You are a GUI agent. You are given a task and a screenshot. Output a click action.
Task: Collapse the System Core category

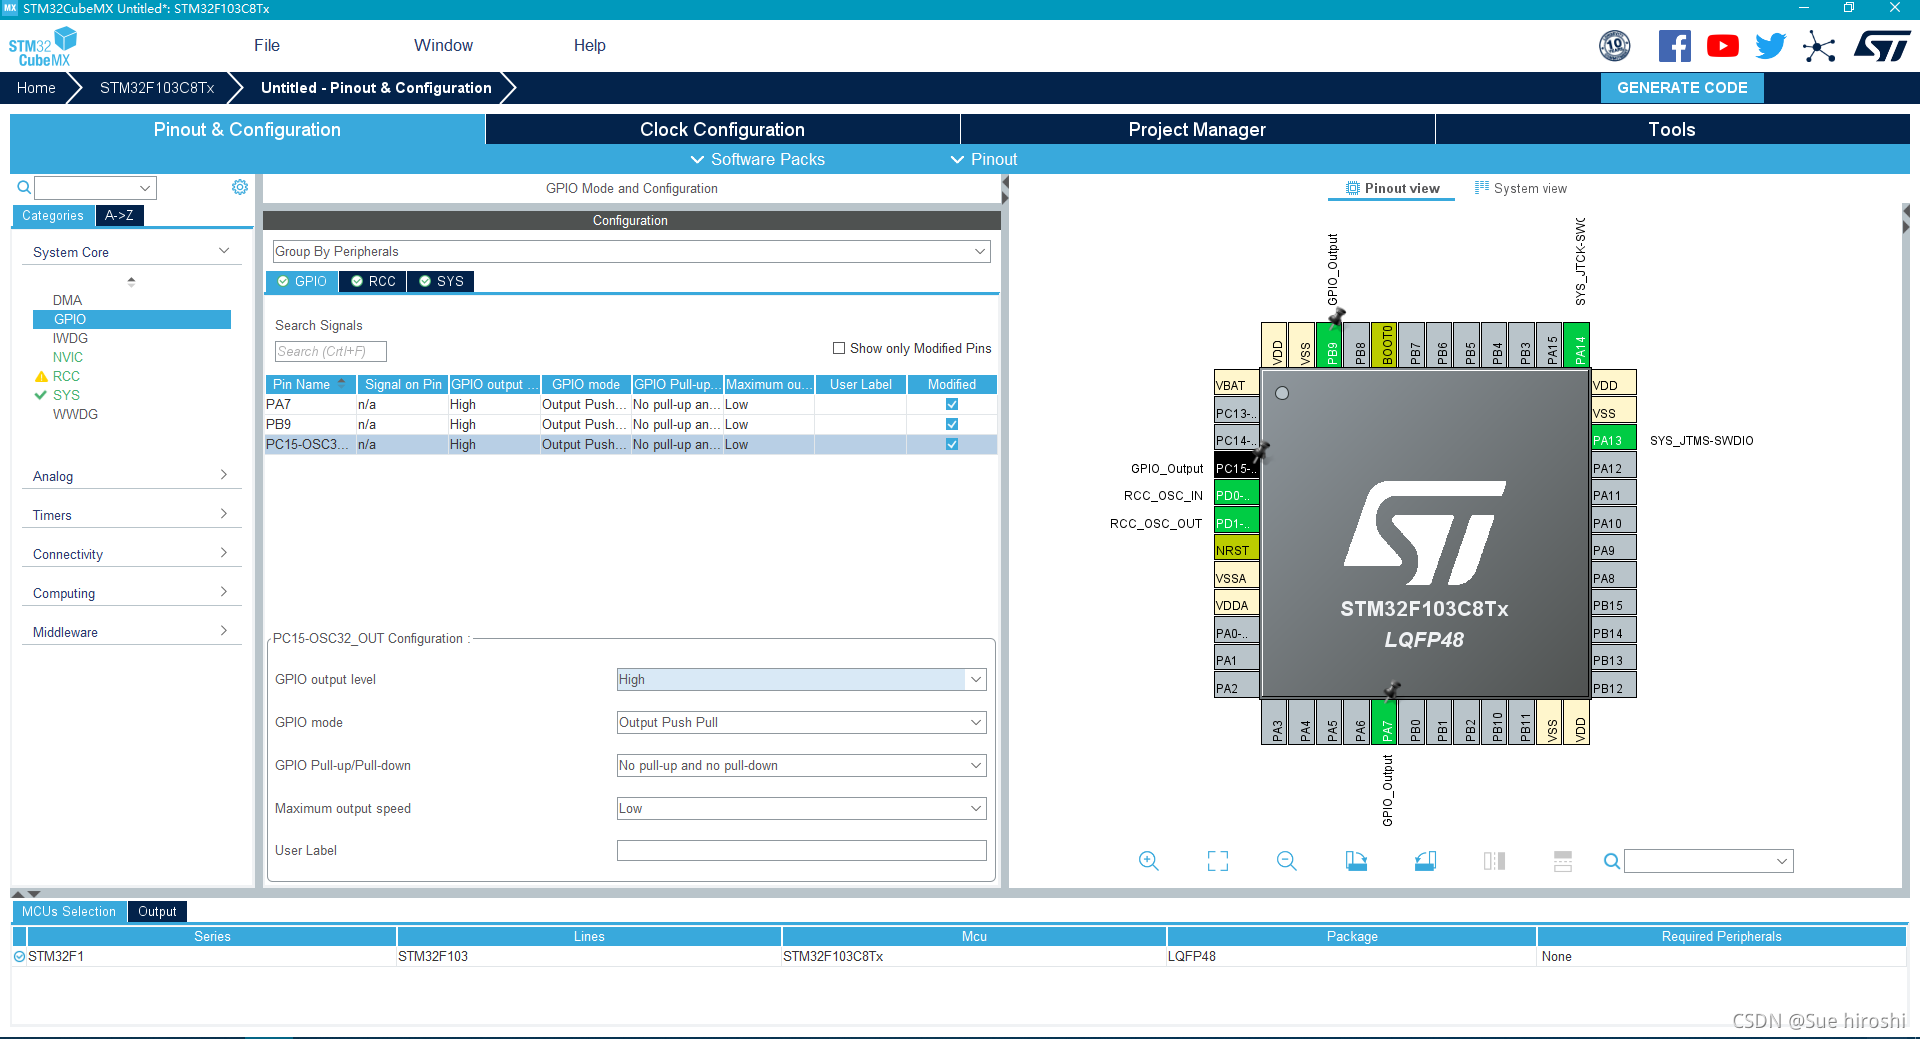[131, 252]
